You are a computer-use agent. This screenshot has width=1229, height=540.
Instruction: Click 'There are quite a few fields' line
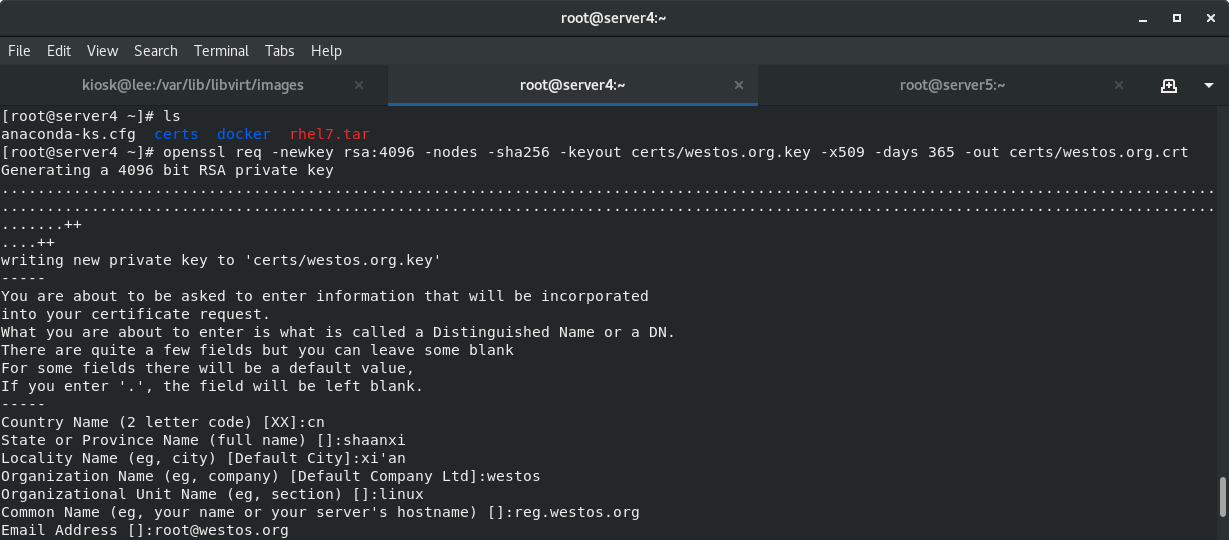tap(257, 350)
